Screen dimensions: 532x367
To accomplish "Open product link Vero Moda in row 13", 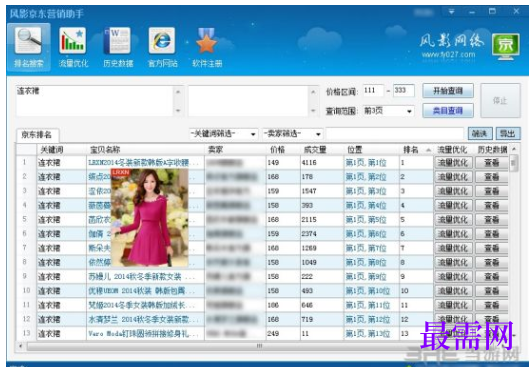I will pos(143,334).
